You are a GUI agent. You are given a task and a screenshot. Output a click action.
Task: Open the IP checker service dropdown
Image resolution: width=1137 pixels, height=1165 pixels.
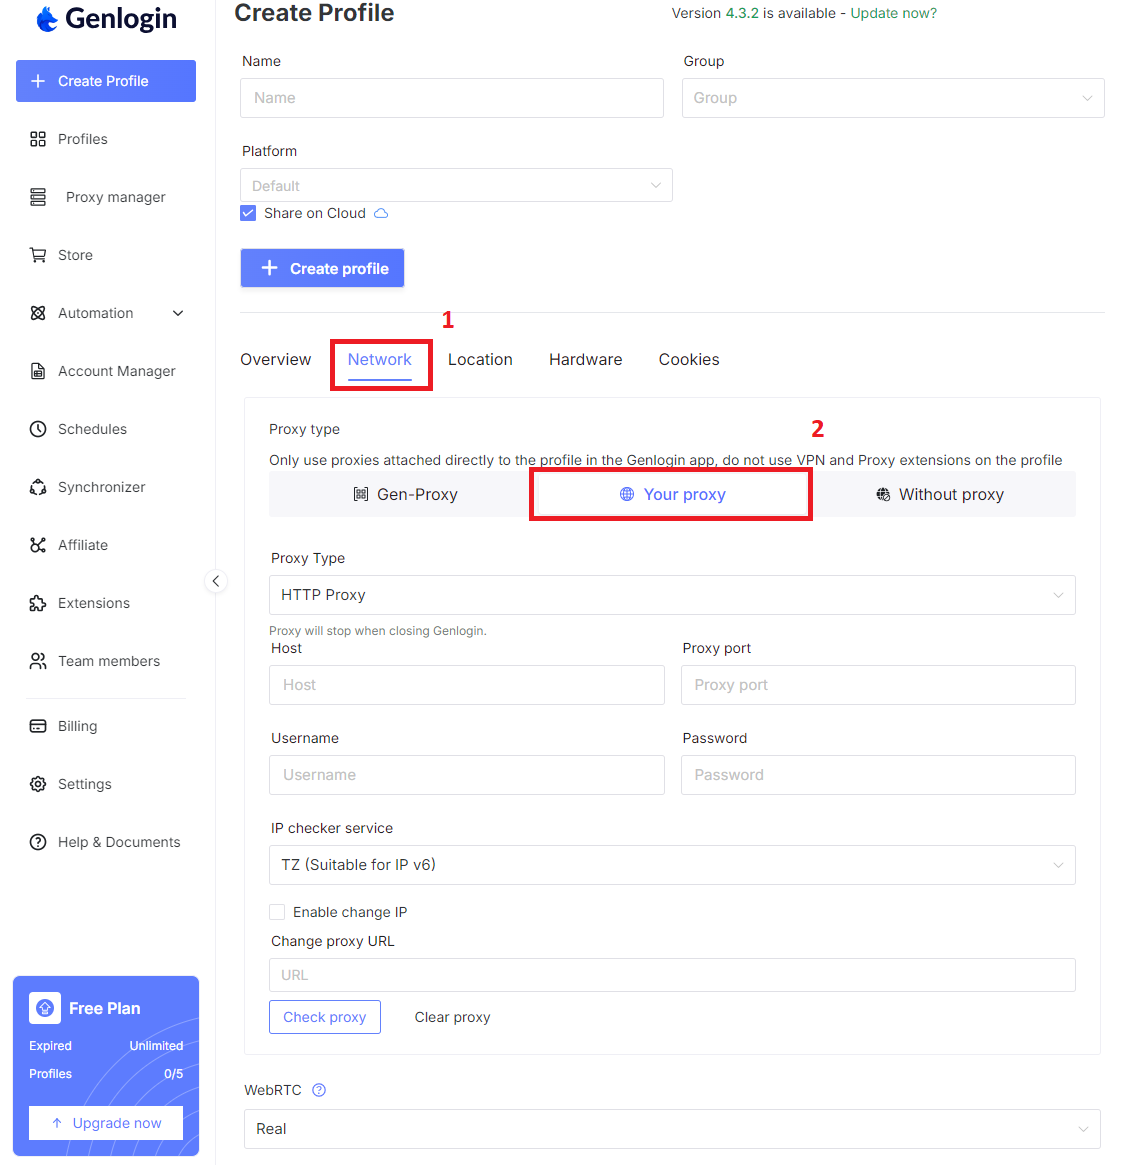coord(671,865)
